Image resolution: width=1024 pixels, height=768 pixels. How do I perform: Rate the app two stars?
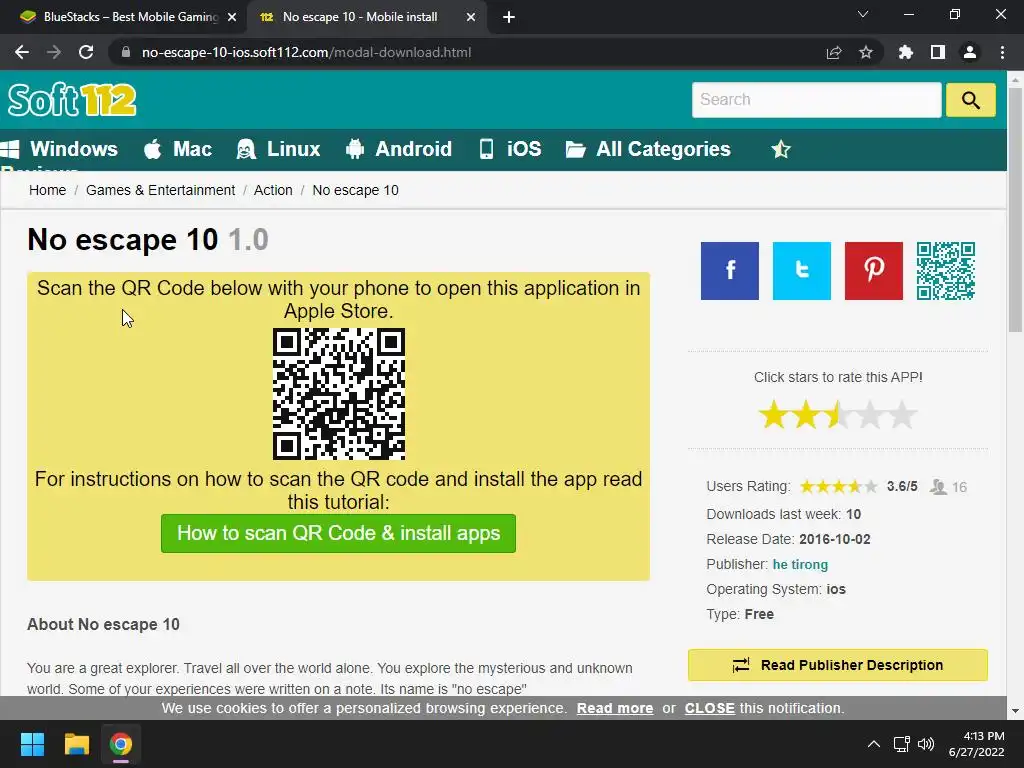click(x=806, y=415)
